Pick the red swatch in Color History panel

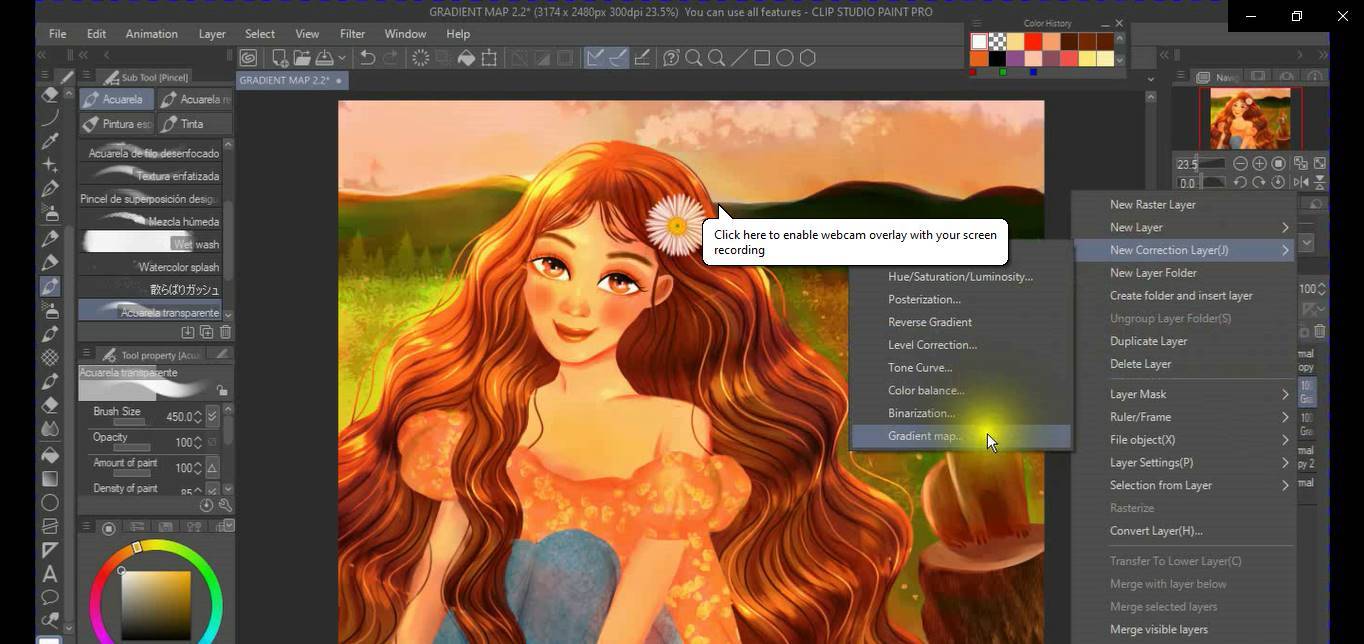(1032, 42)
